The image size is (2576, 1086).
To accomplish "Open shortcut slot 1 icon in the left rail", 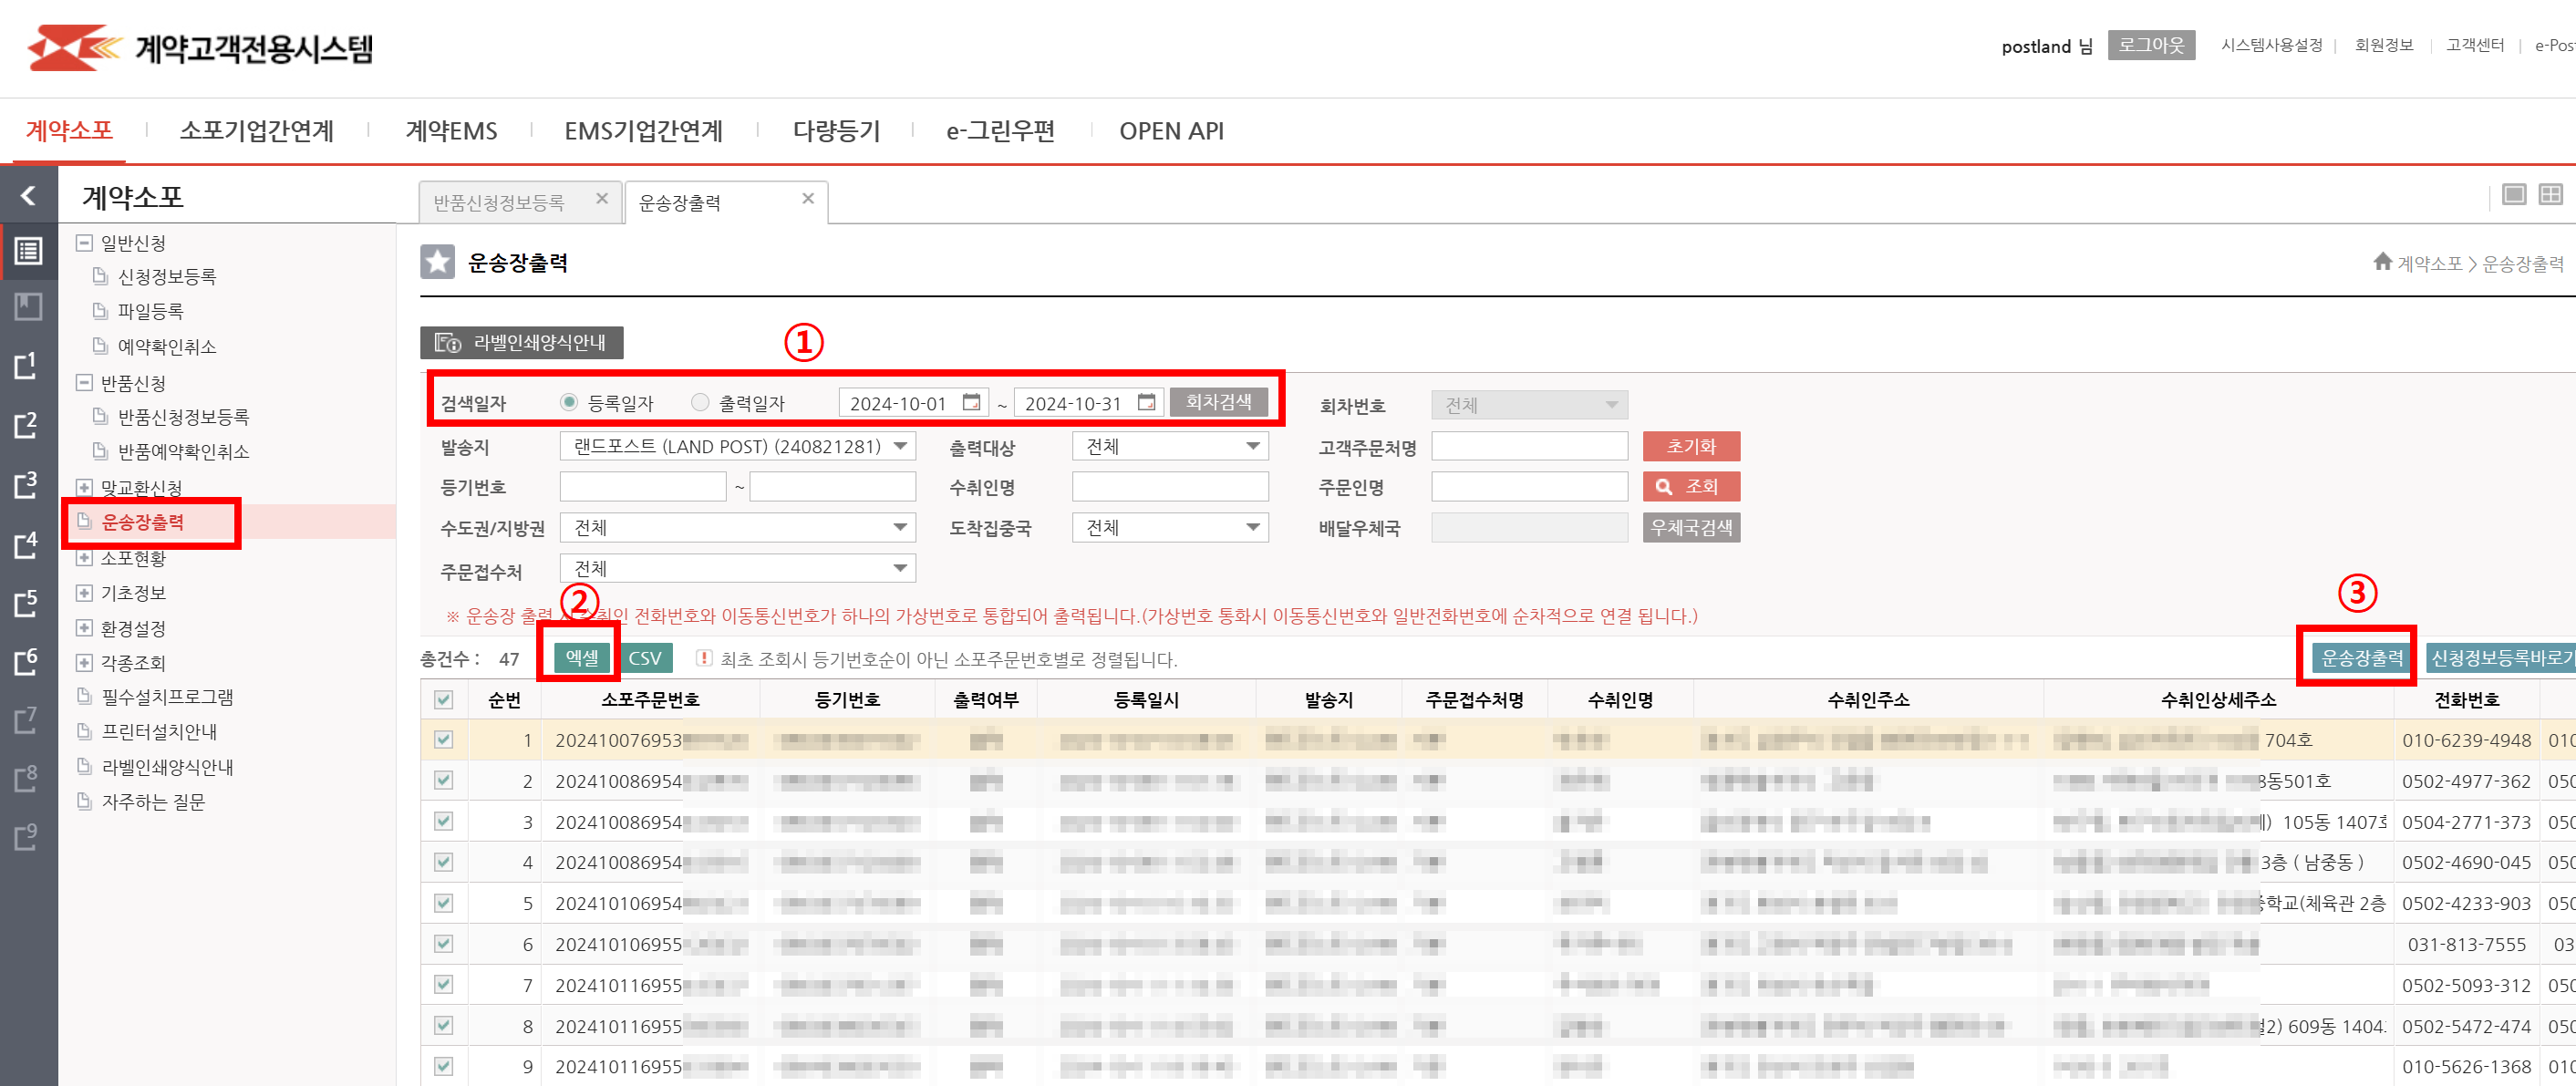I will click(26, 366).
